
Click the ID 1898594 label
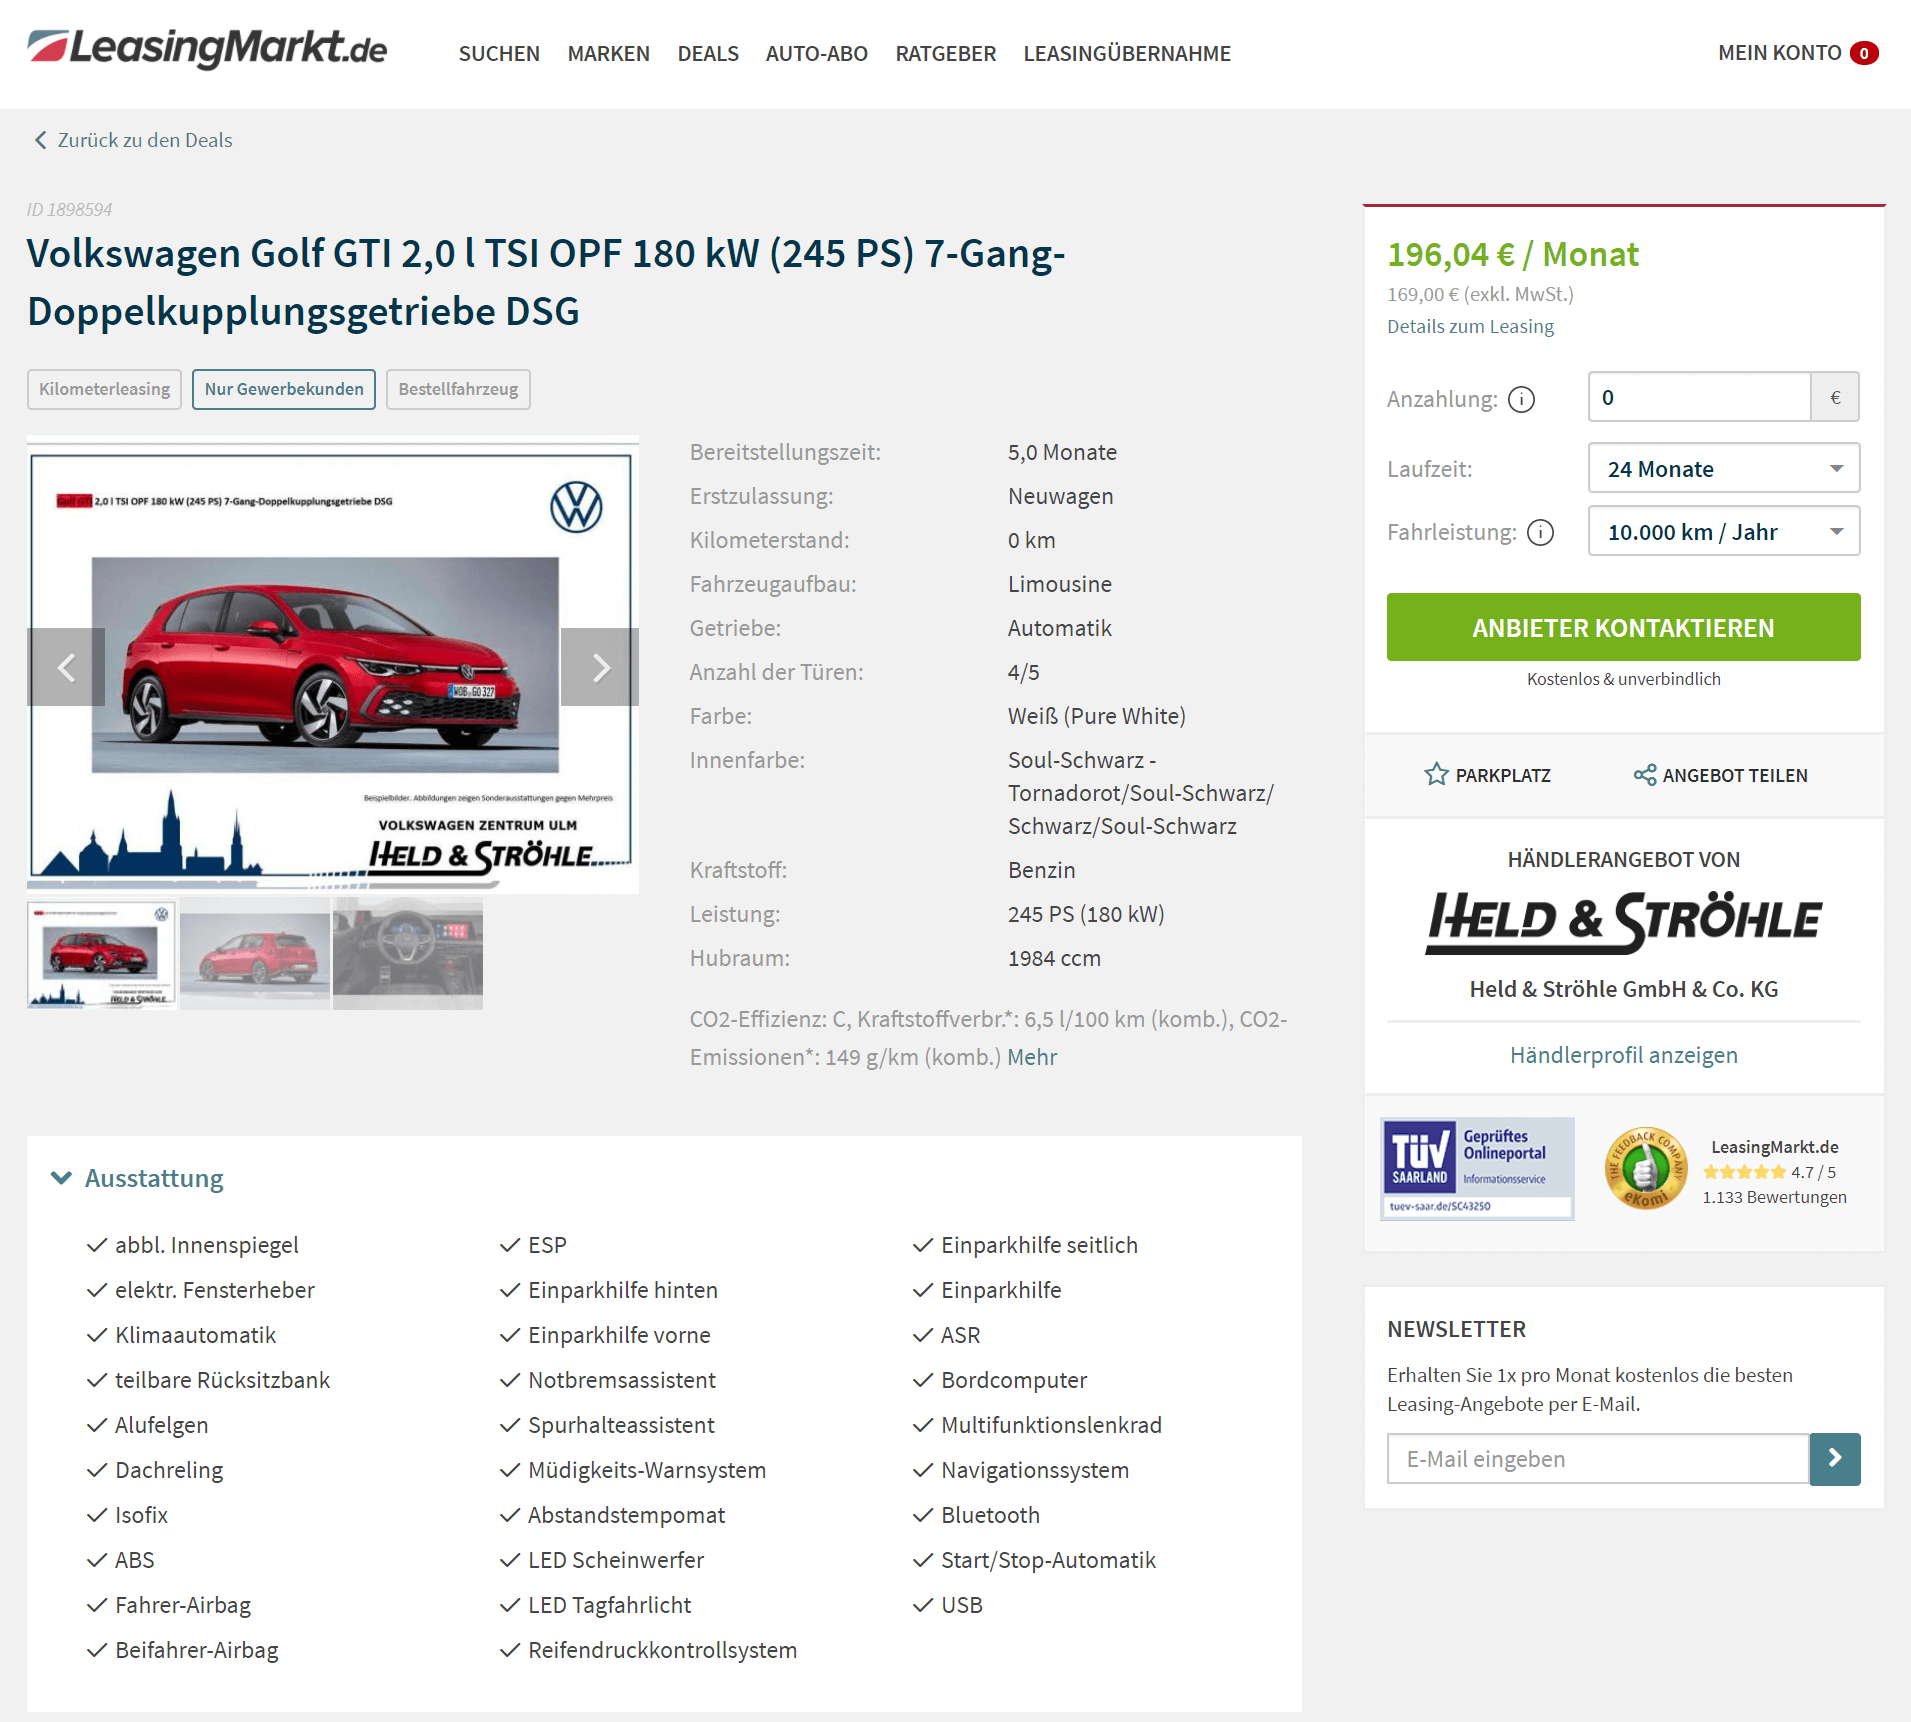pyautogui.click(x=69, y=209)
